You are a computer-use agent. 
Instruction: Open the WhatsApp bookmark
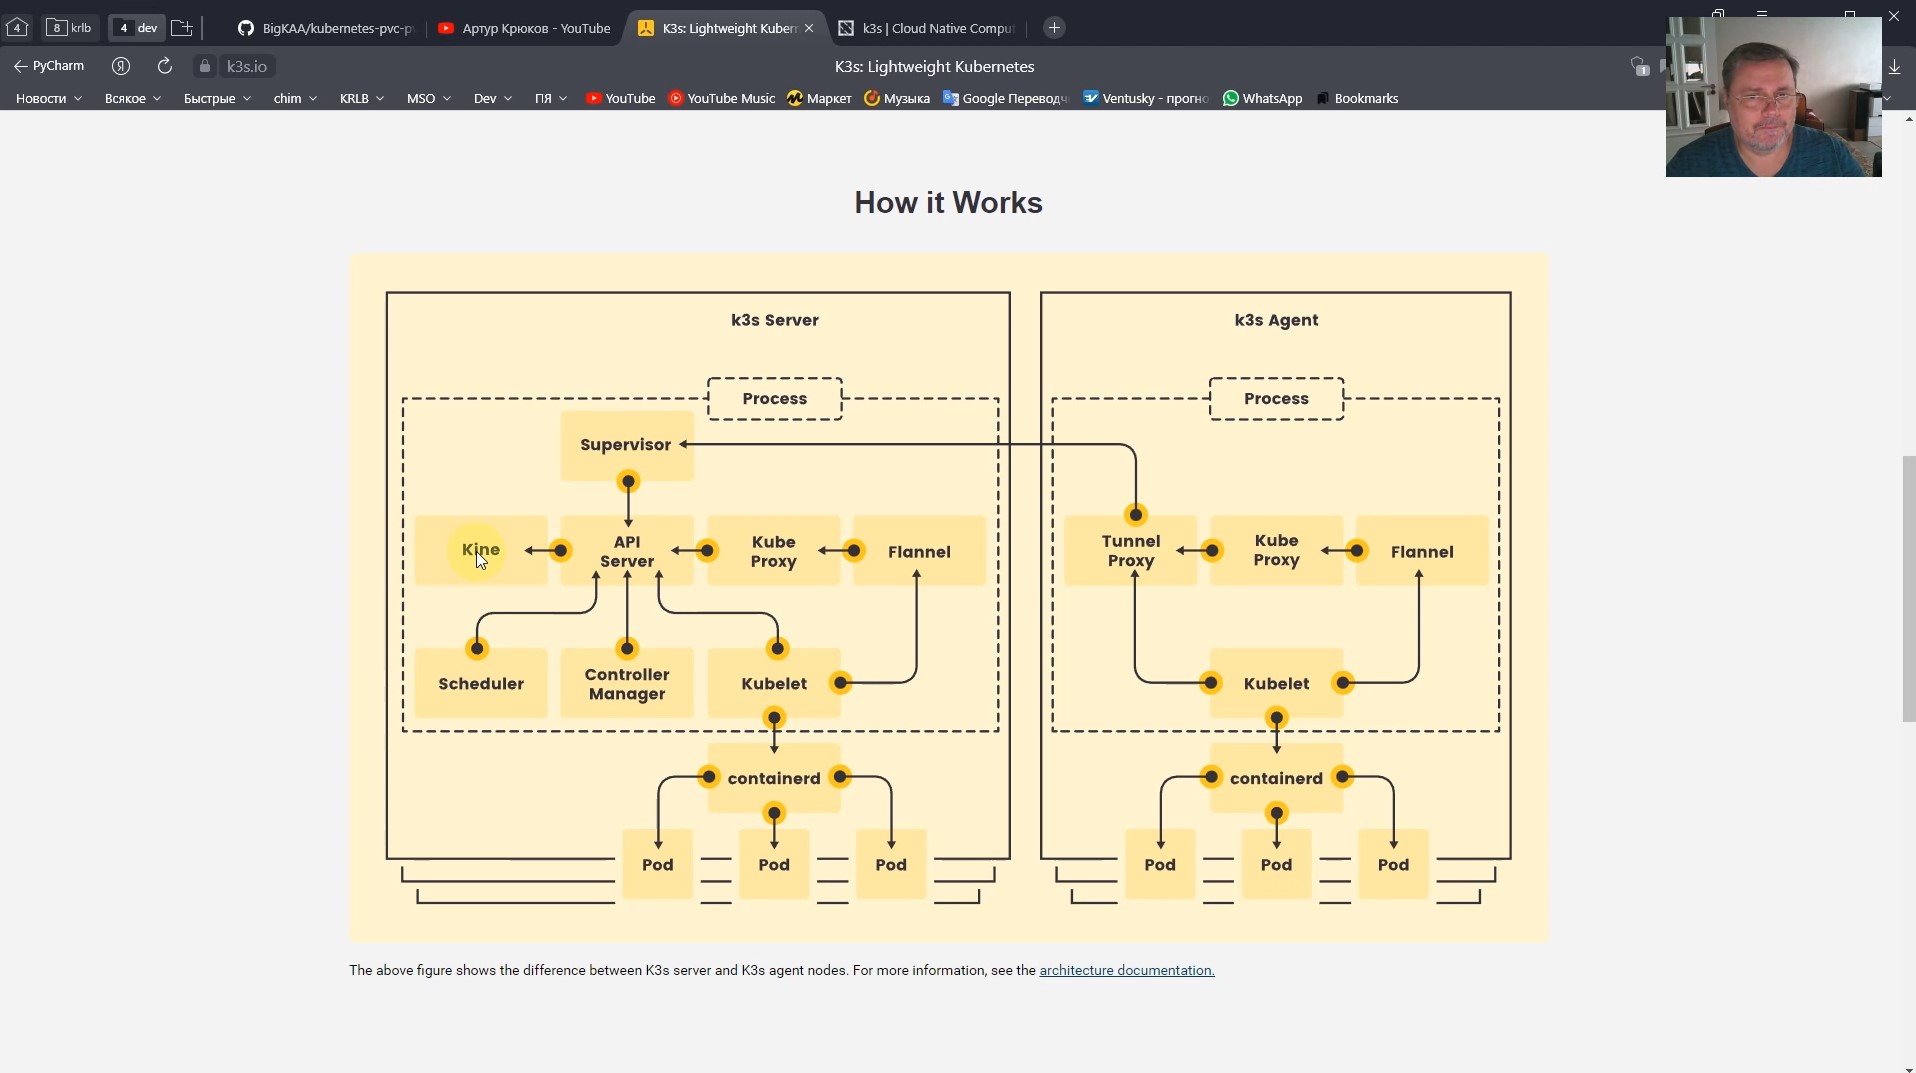[x=1262, y=98]
